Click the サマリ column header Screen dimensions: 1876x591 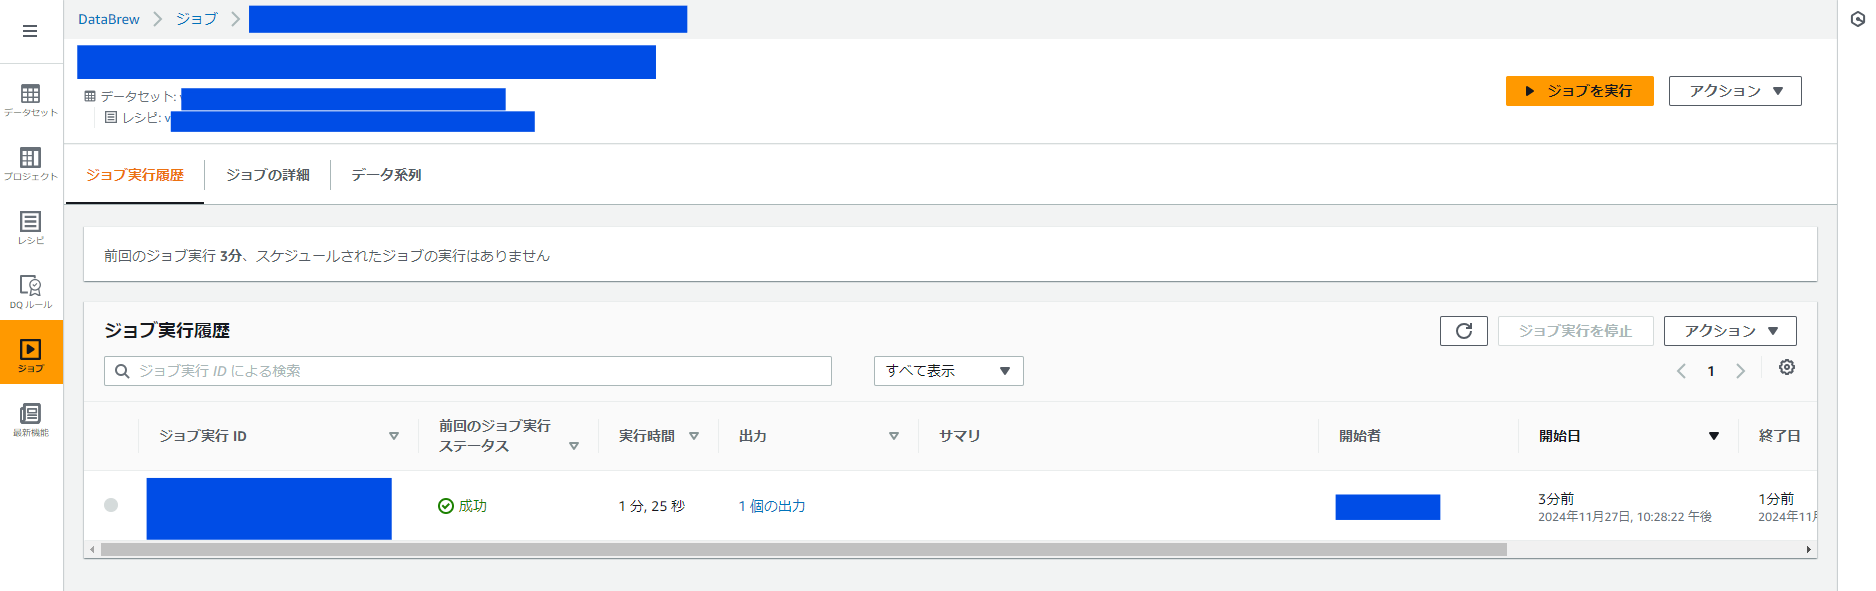point(959,436)
